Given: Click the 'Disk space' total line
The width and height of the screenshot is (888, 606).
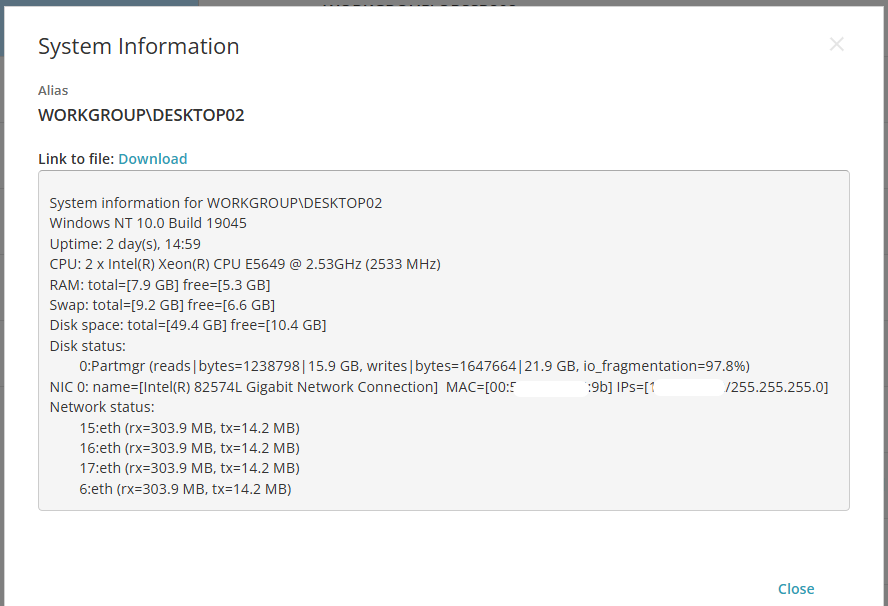Looking at the screenshot, I should point(187,325).
